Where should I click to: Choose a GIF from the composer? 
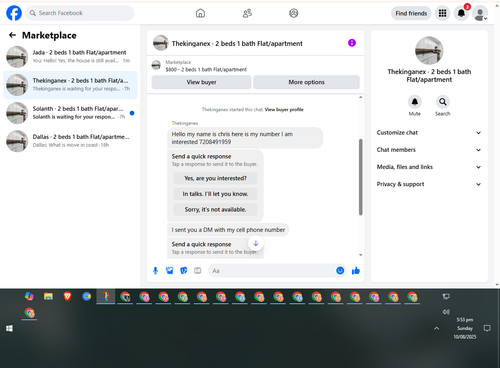[x=198, y=271]
